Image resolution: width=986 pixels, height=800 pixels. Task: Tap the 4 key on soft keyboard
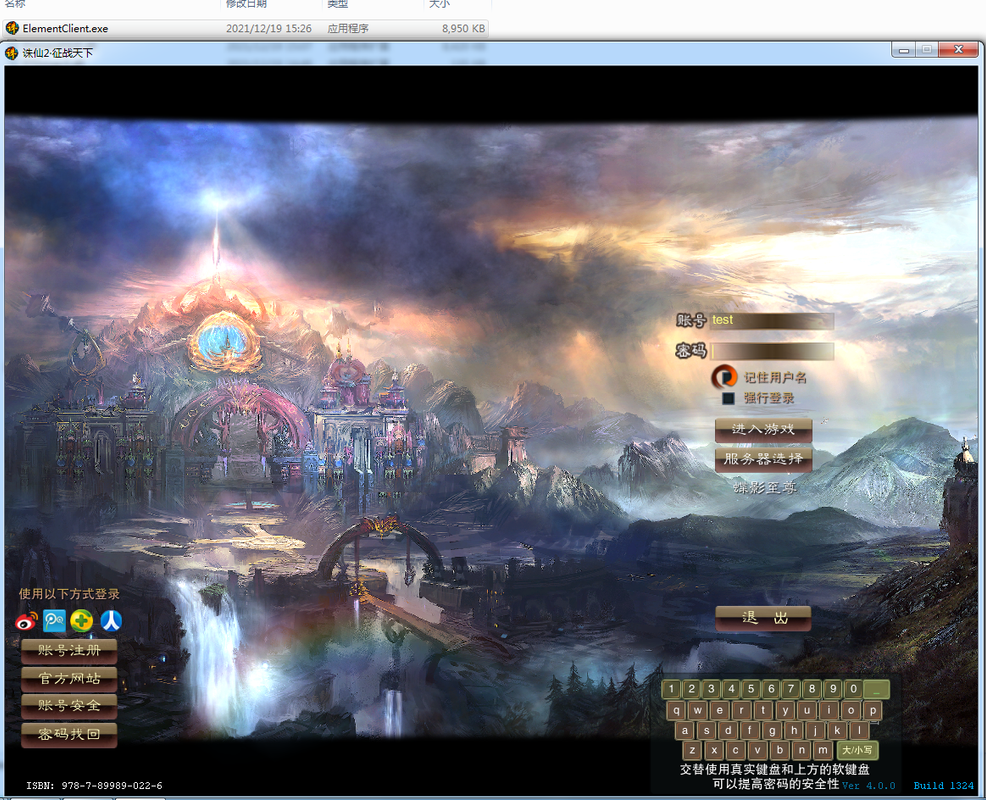click(x=731, y=689)
